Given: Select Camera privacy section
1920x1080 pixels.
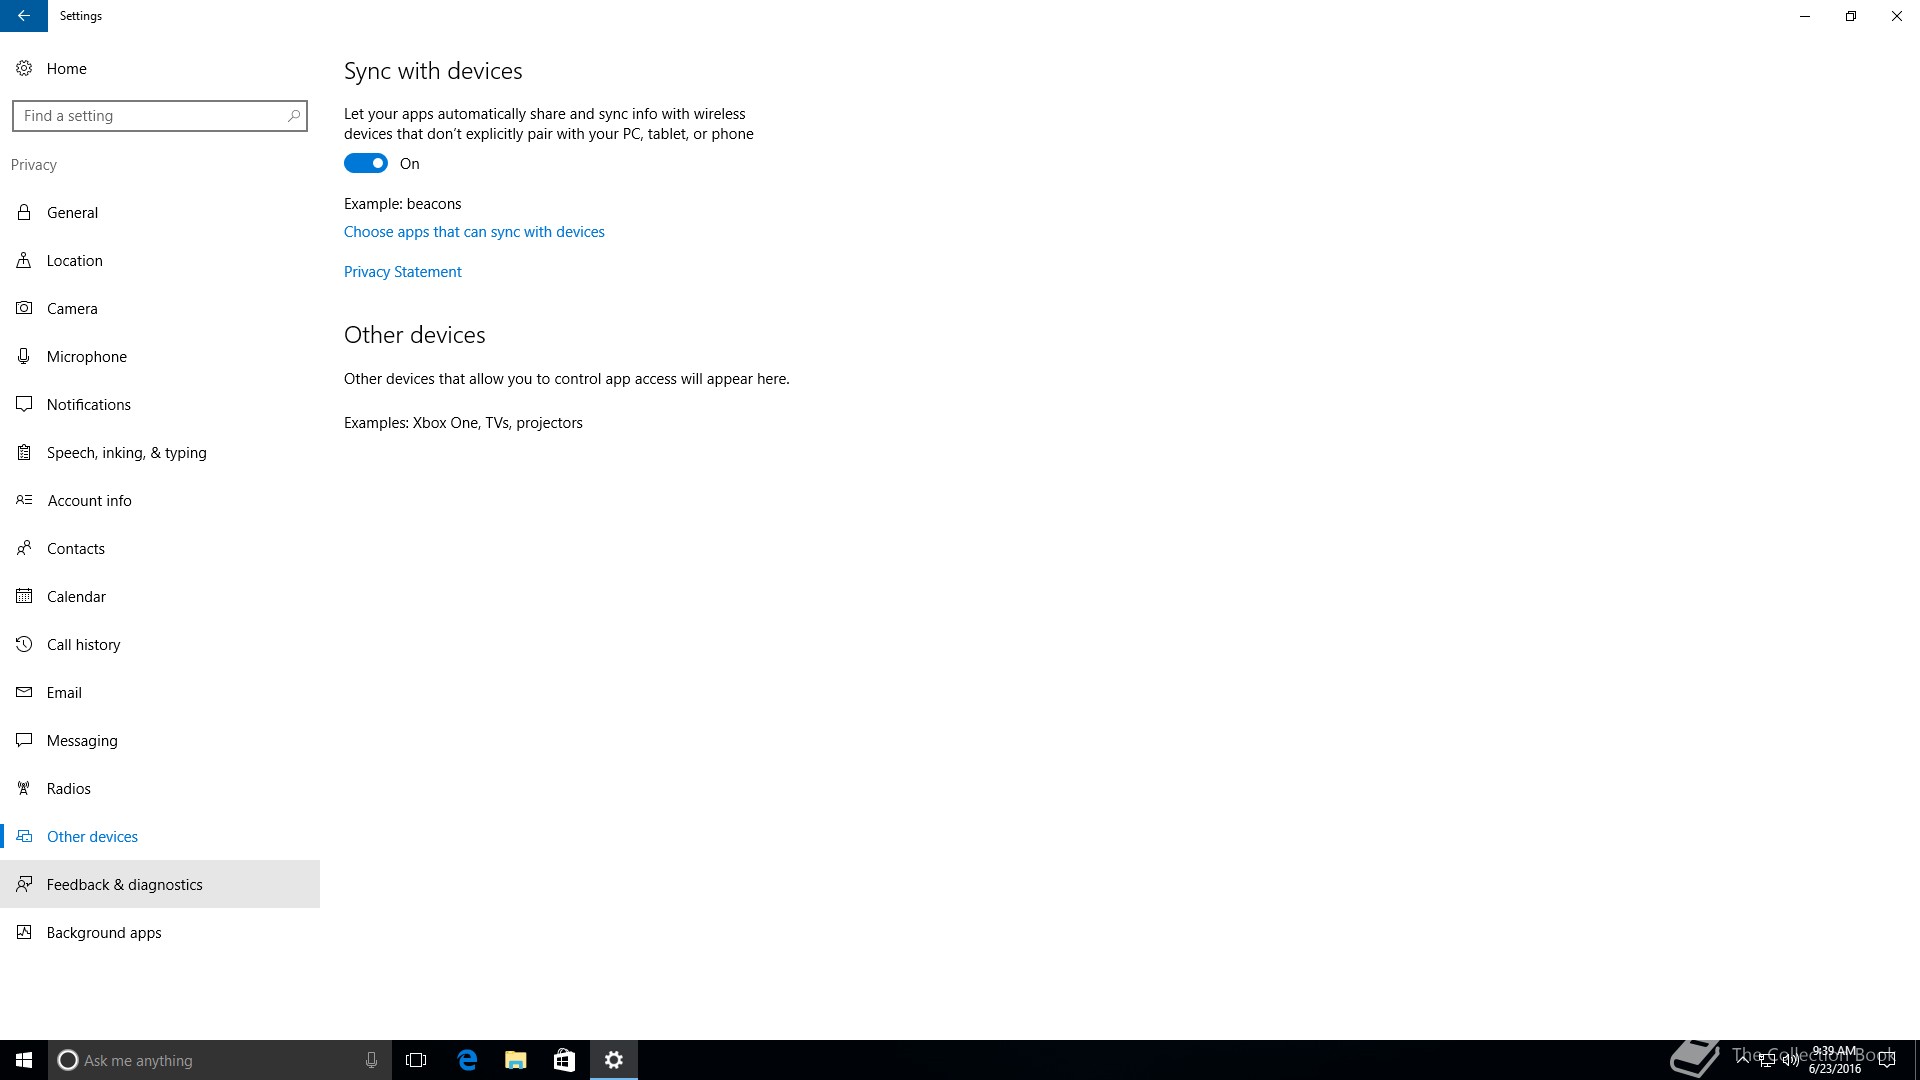Looking at the screenshot, I should (x=160, y=308).
